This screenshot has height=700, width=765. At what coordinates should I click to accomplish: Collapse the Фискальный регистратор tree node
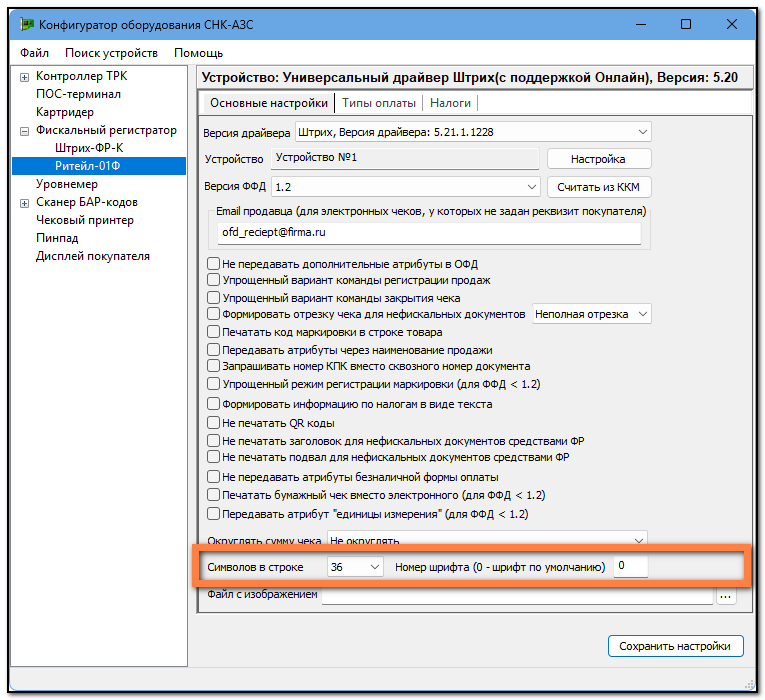24,131
